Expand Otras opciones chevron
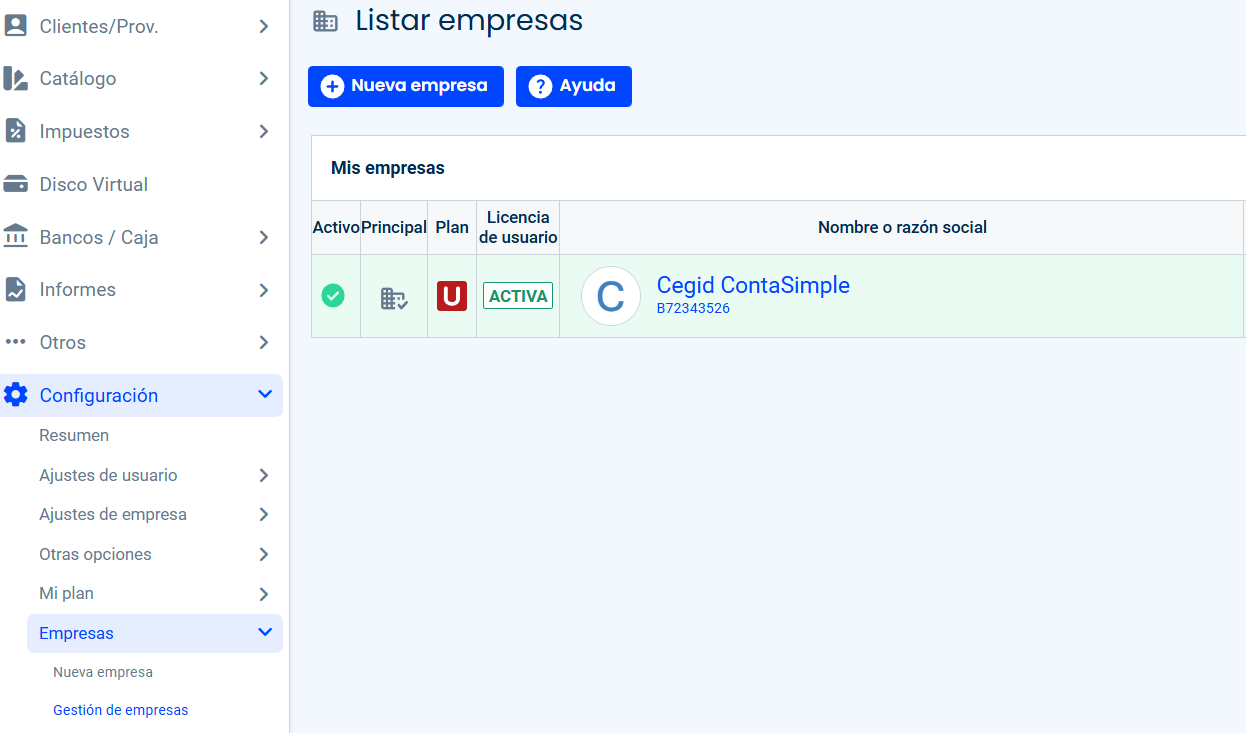Image resolution: width=1246 pixels, height=733 pixels. tap(263, 554)
